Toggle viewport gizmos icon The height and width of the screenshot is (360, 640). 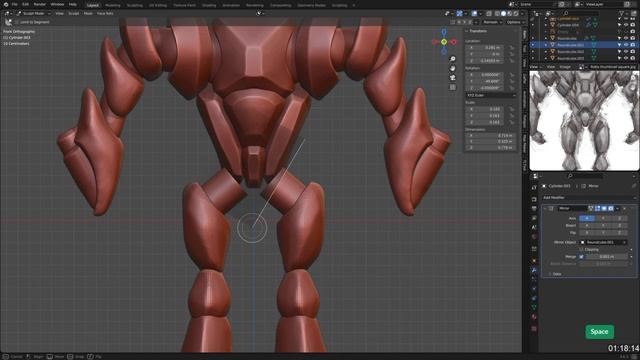pos(460,13)
